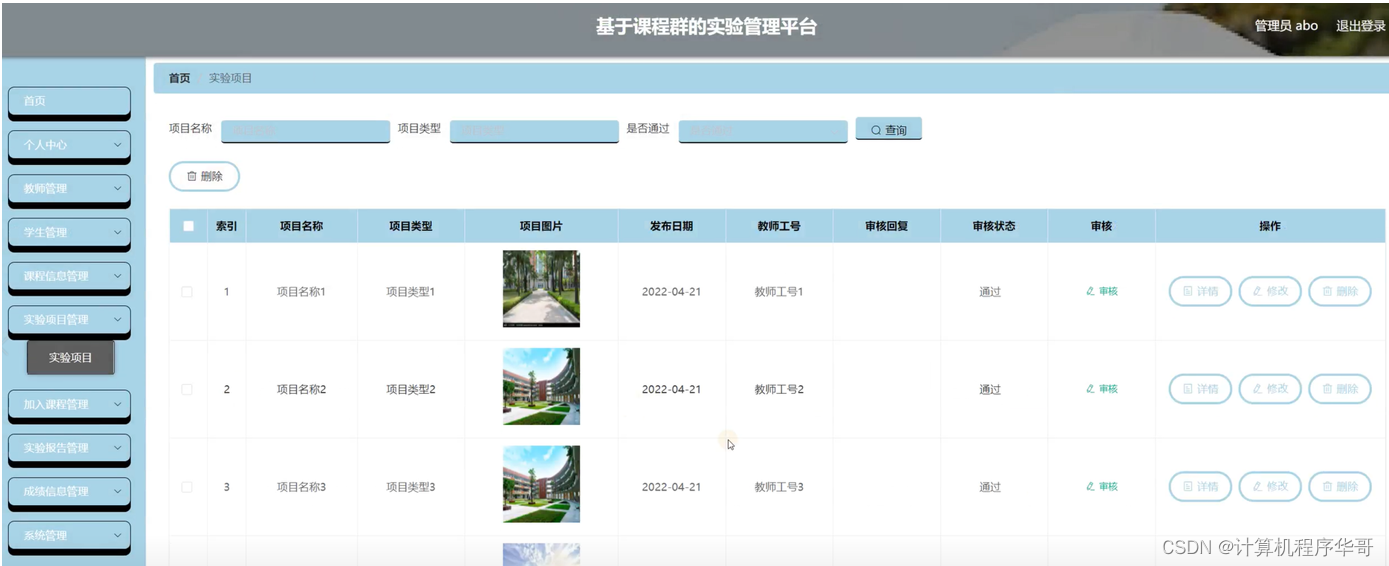This screenshot has height=566, width=1389.
Task: Click 首页 in the breadcrumb
Action: (x=179, y=78)
